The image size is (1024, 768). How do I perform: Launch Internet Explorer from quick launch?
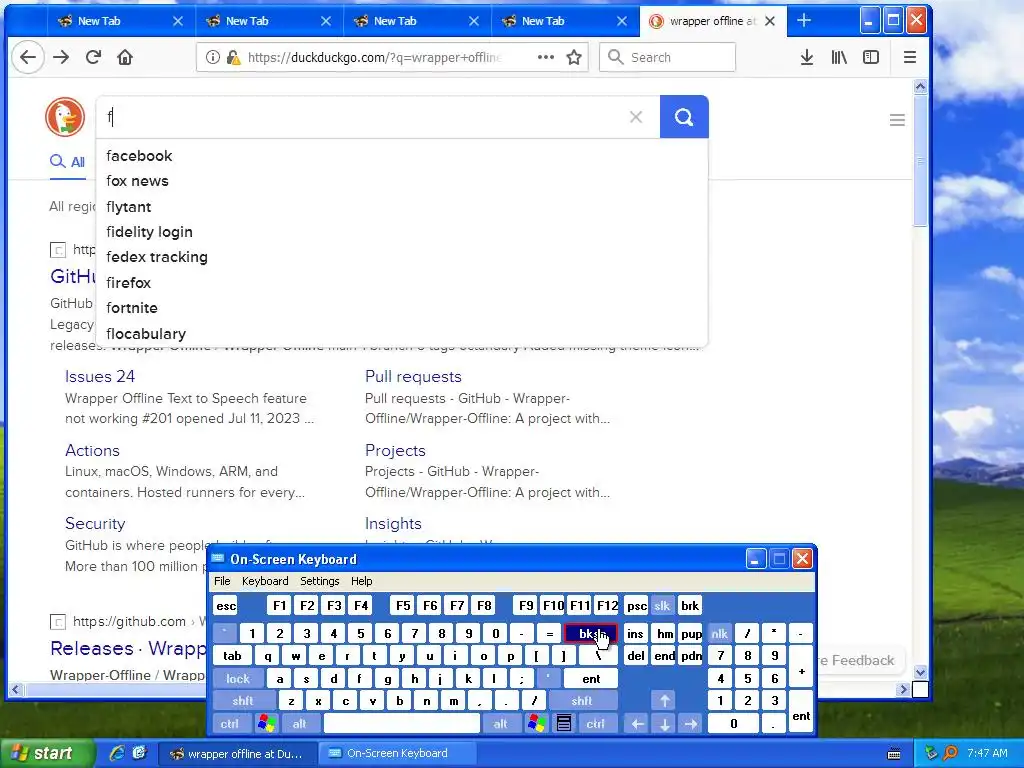pyautogui.click(x=117, y=753)
